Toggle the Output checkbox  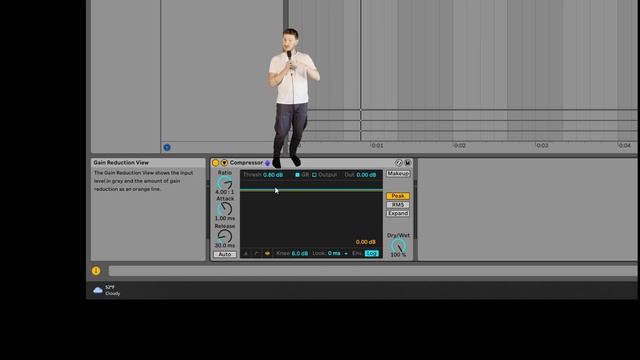click(x=314, y=175)
